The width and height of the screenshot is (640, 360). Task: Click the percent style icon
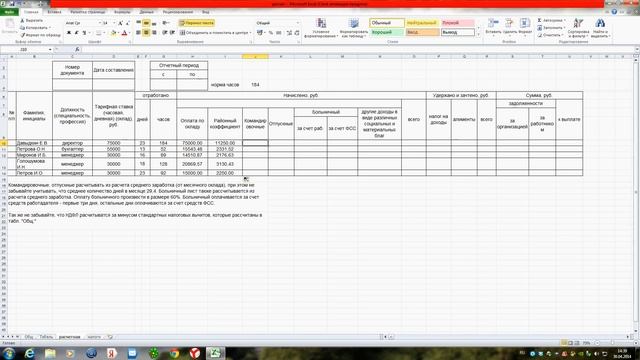(271, 33)
